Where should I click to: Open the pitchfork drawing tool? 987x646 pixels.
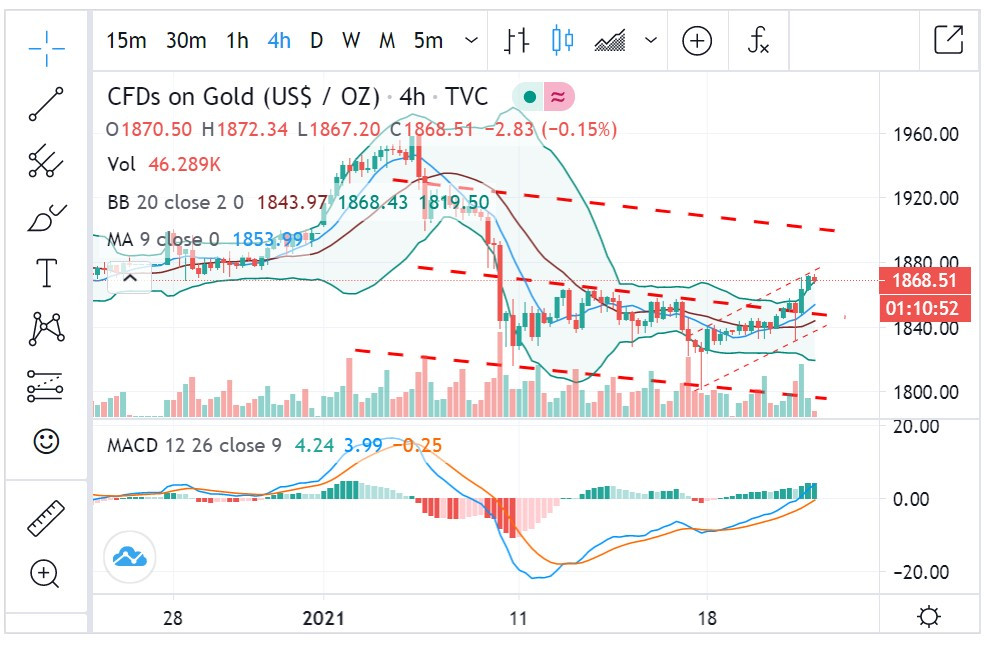[x=46, y=161]
